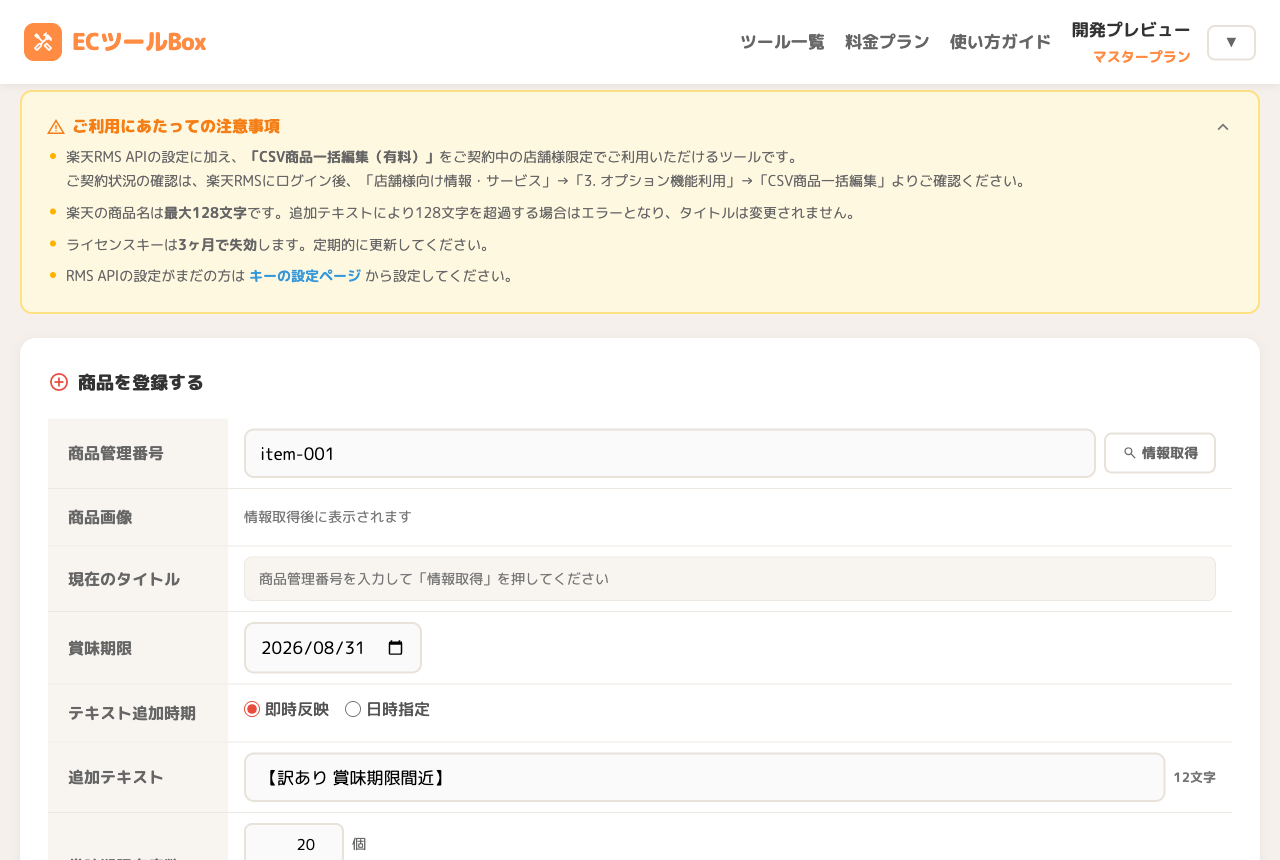Open the account dropdown menu arrow
Screen dimensions: 1280x860
[x=1231, y=42]
